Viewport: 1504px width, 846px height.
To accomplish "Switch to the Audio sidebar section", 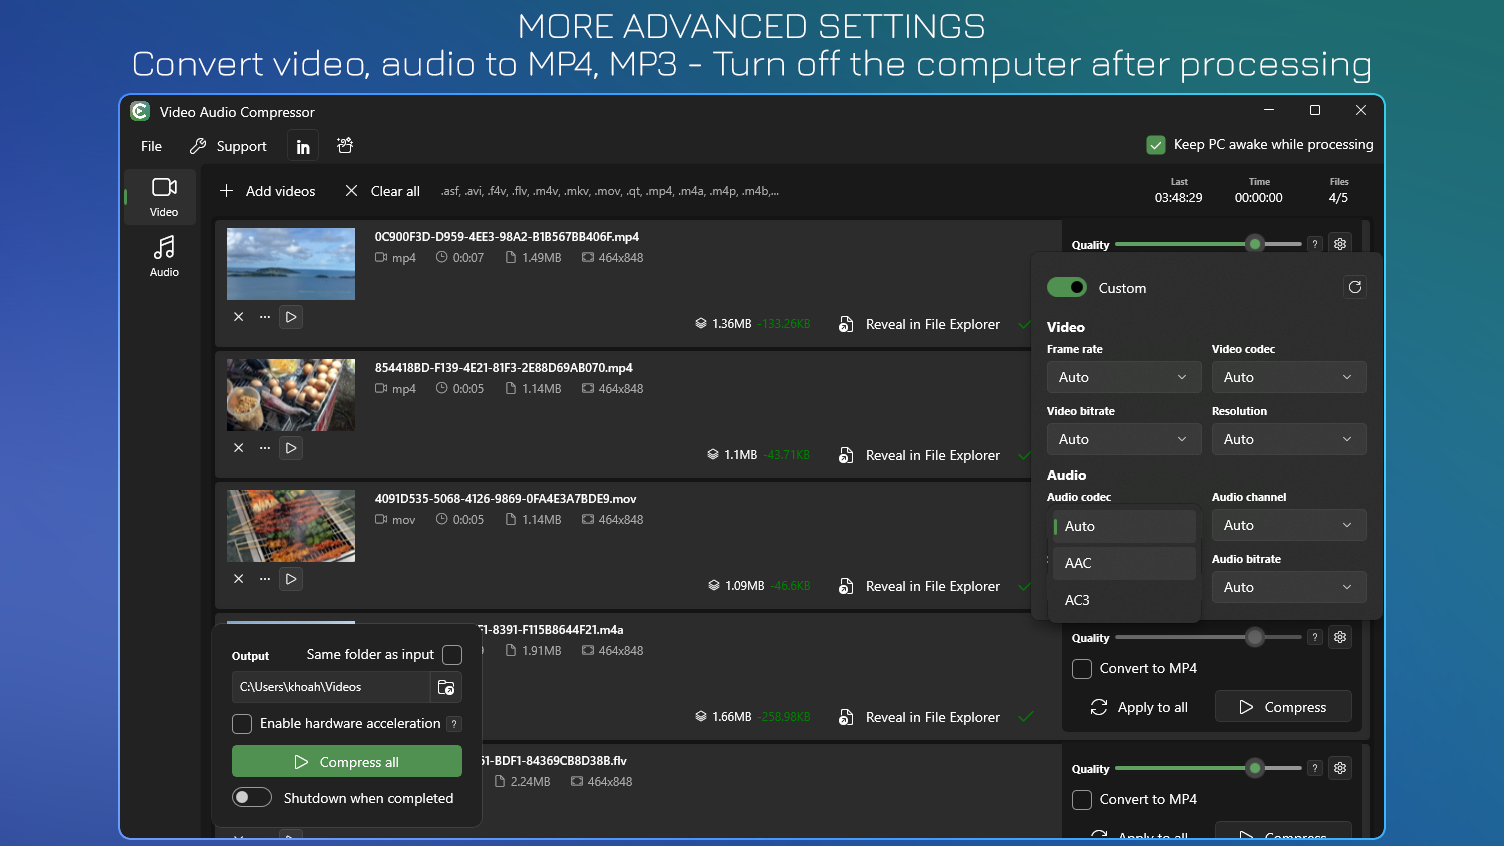I will click(x=164, y=257).
